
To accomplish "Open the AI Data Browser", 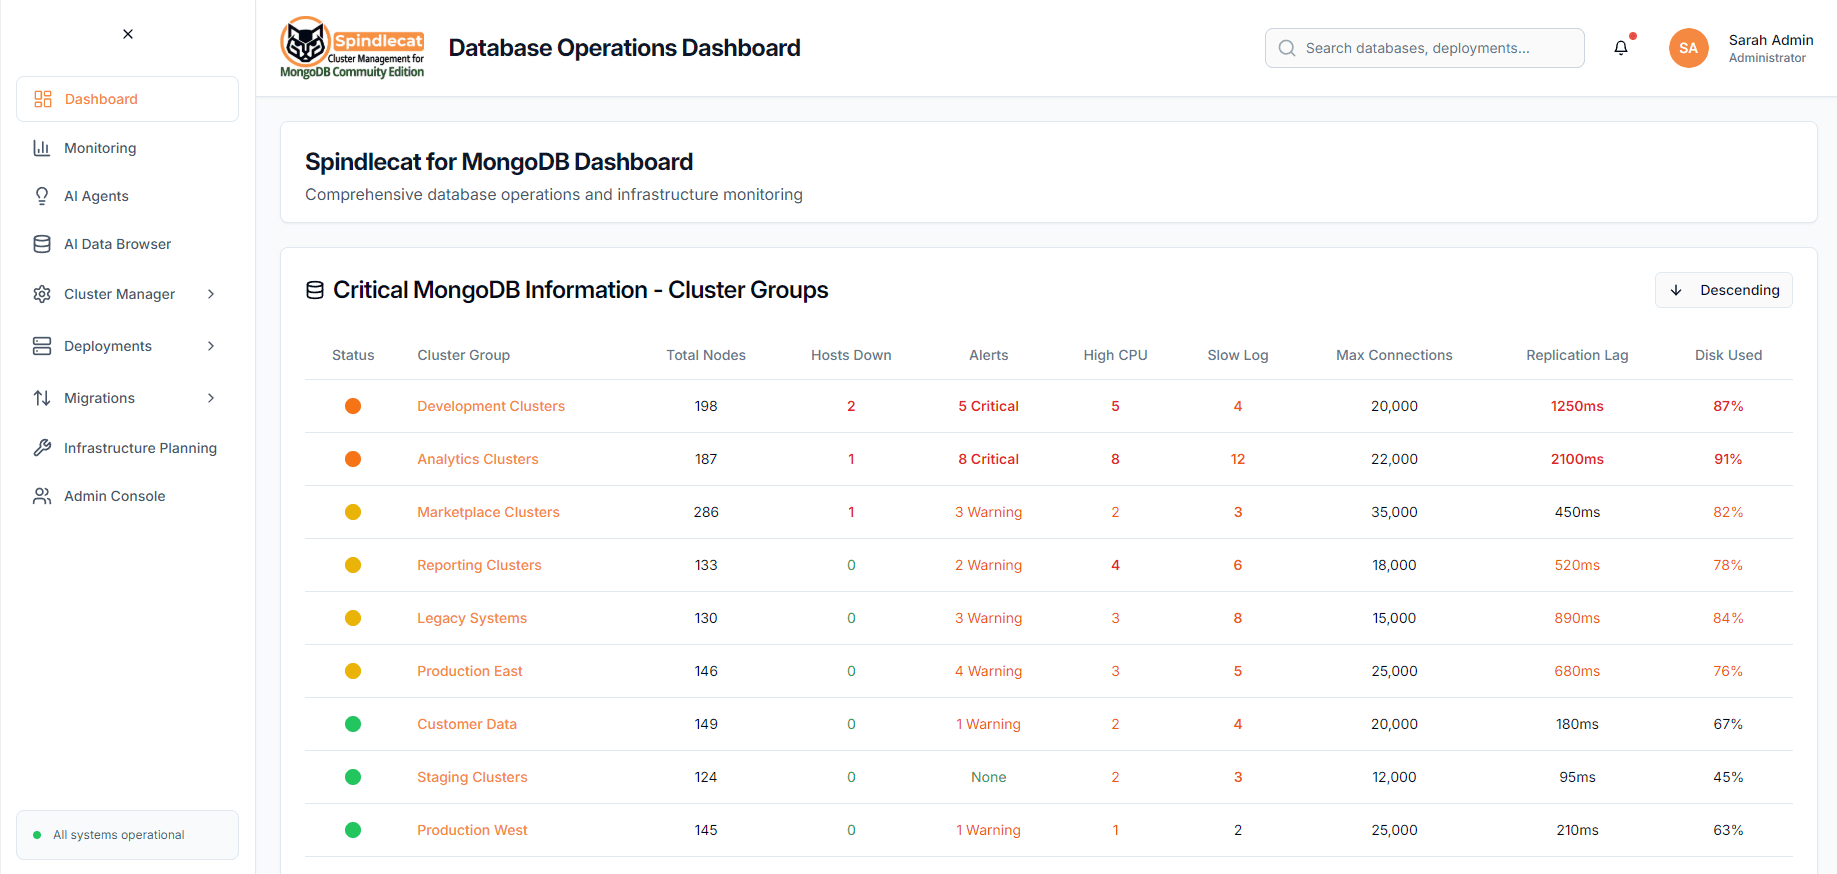I will pos(127,244).
